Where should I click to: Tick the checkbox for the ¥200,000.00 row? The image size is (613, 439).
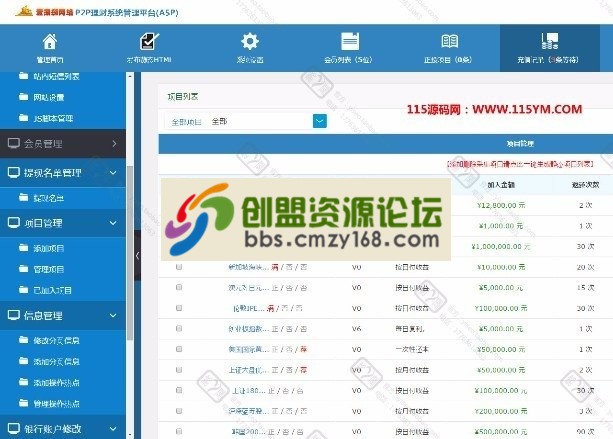click(179, 411)
